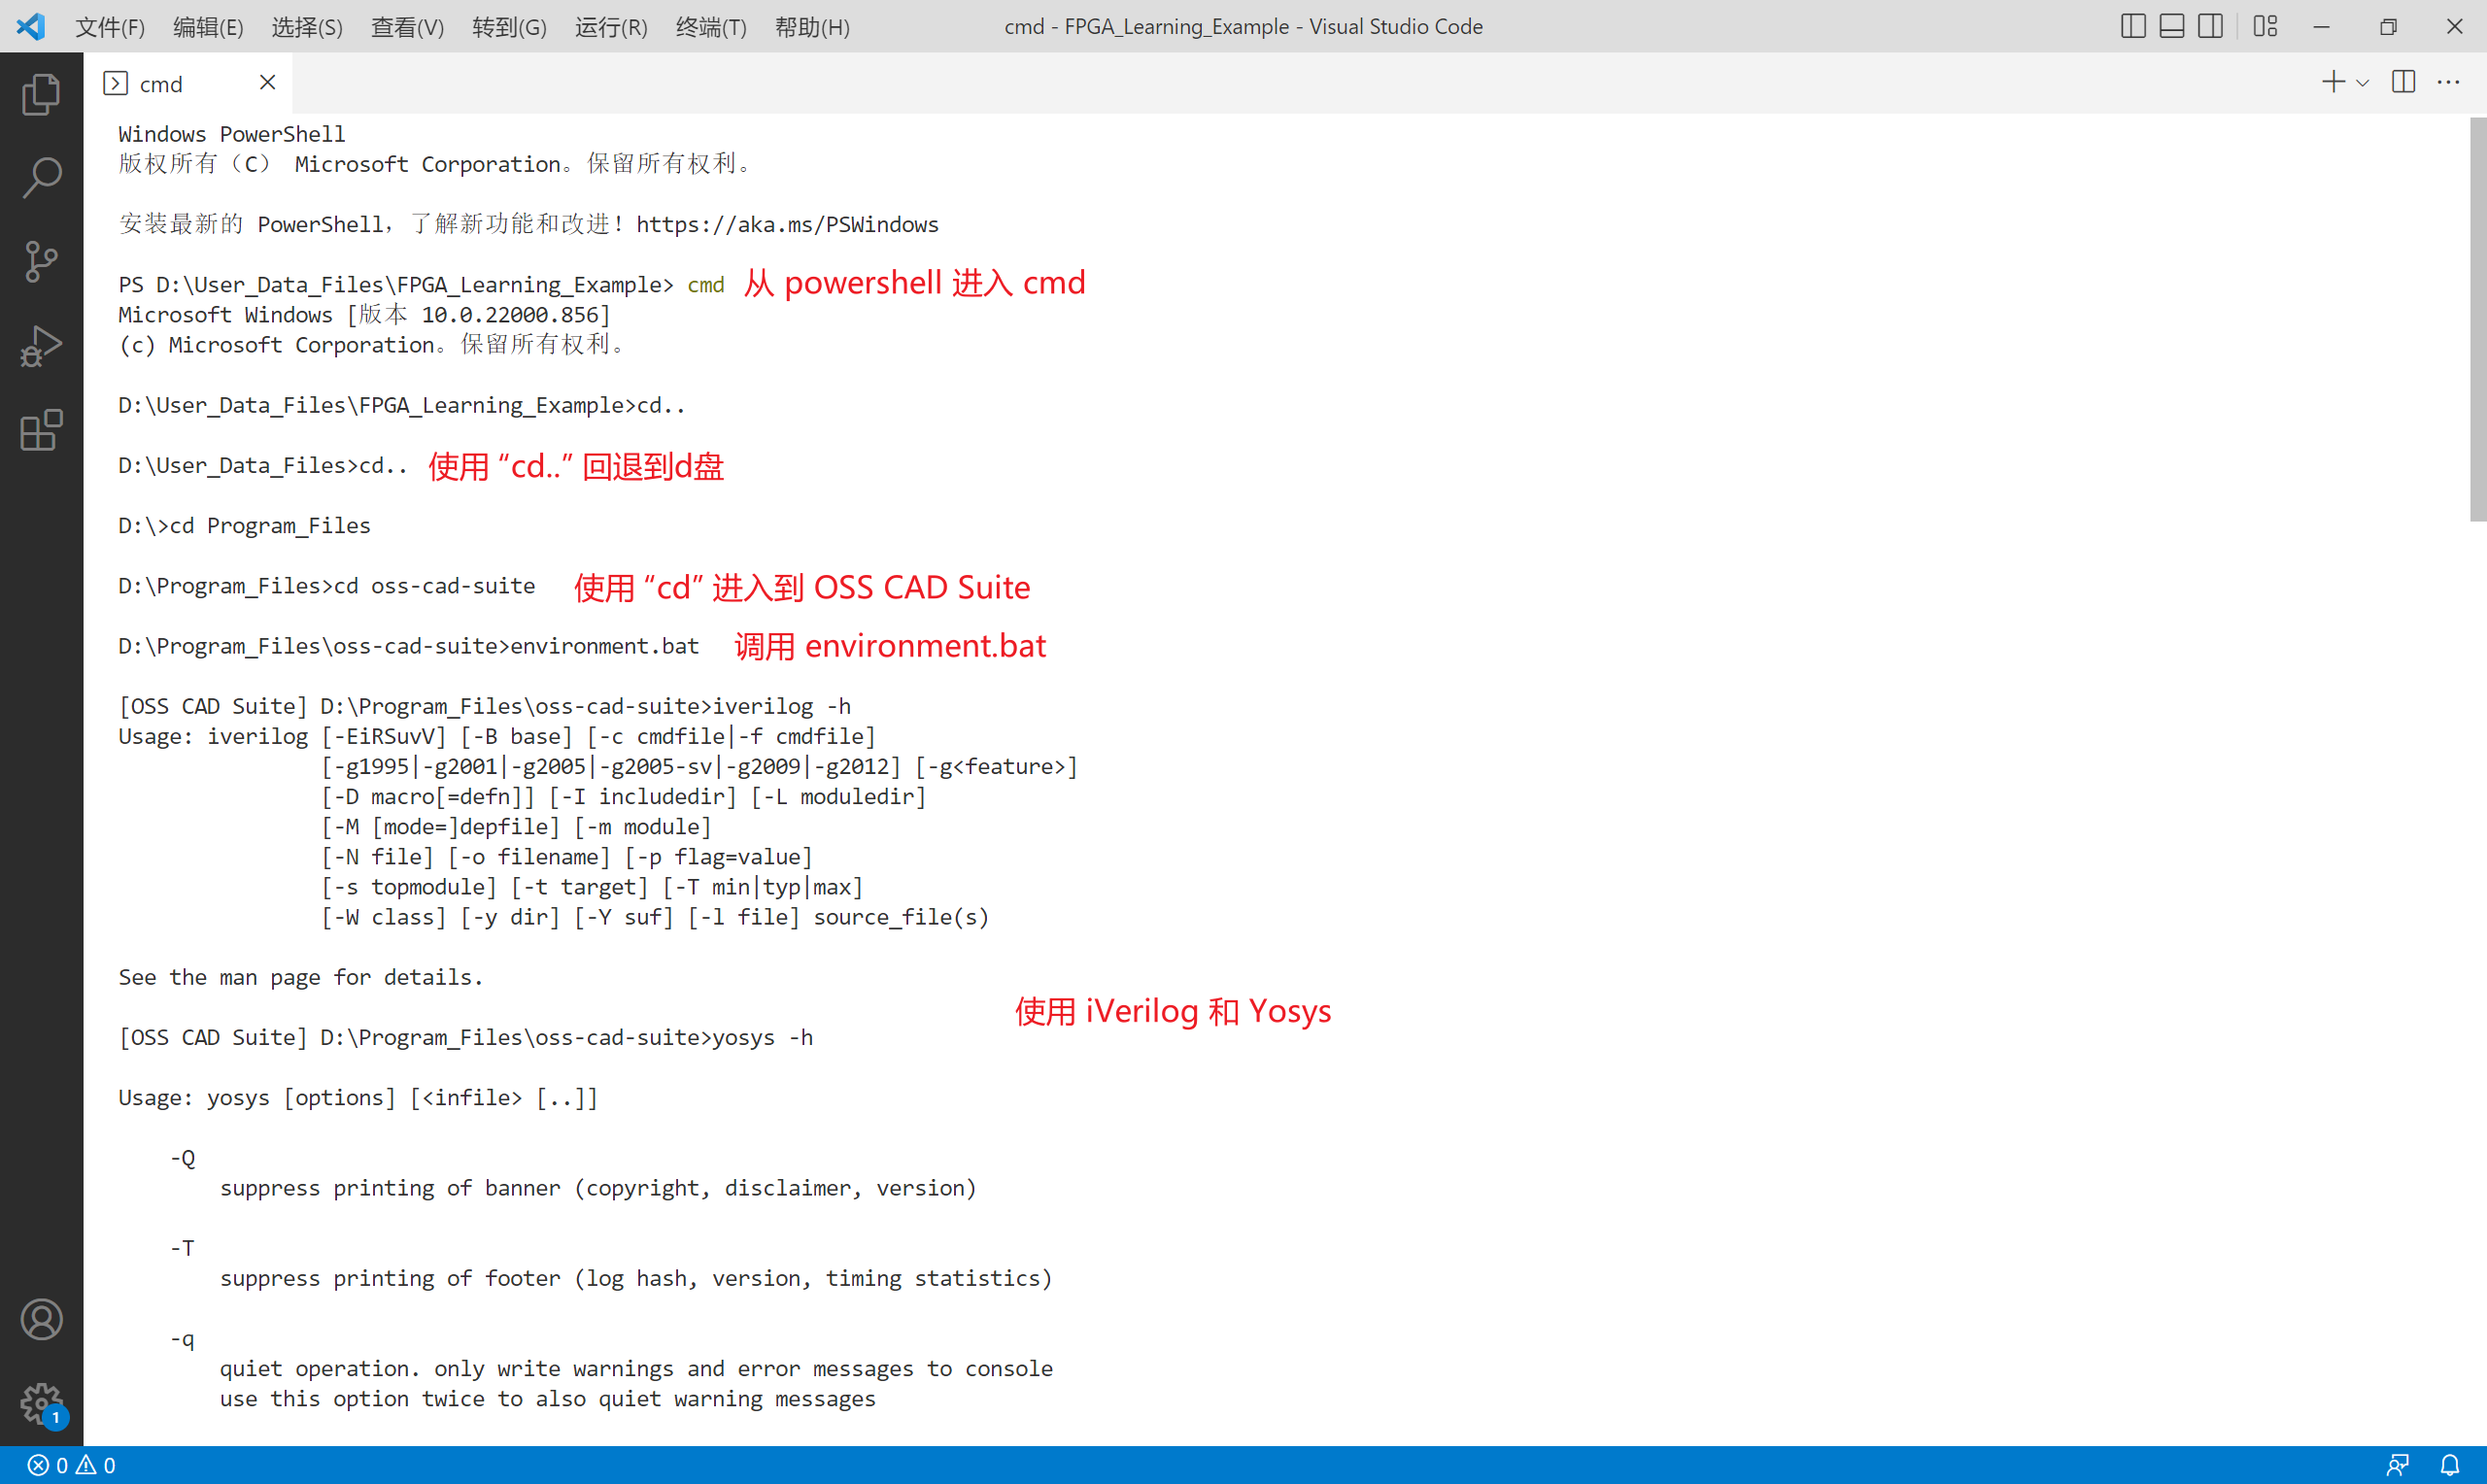The width and height of the screenshot is (2487, 1484).
Task: Click "[-s topmodule] [-t target]" usage line
Action: (x=591, y=887)
